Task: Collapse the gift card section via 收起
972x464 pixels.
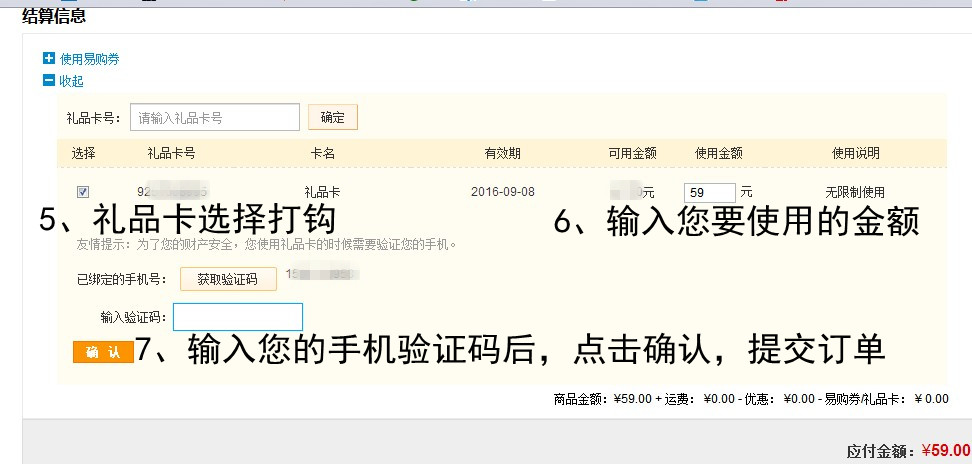Action: pos(71,82)
